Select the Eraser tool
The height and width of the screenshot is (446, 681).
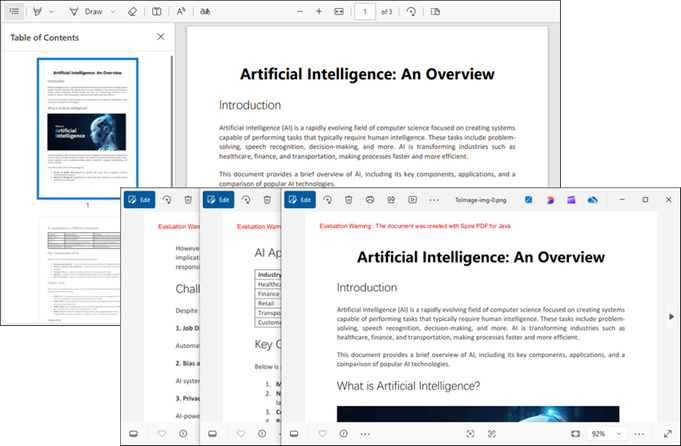tap(132, 12)
